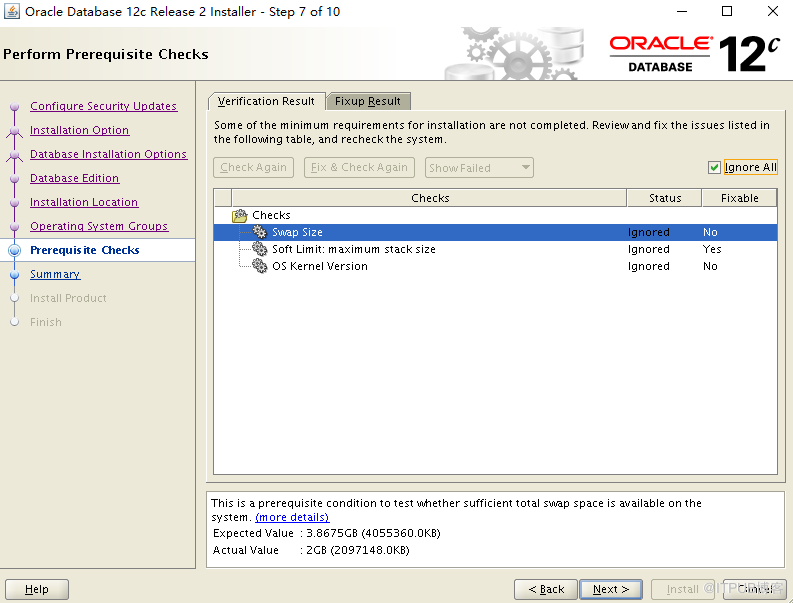
Task: Click the Fixable column header
Action: click(x=739, y=198)
